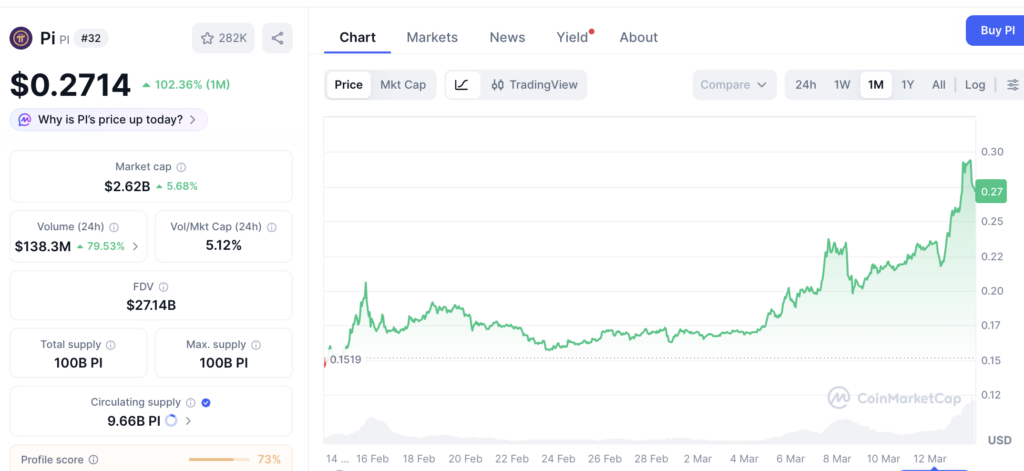Viewport: 1024px width, 471px height.
Task: Click the 0.1519 starting price label
Action: point(345,359)
